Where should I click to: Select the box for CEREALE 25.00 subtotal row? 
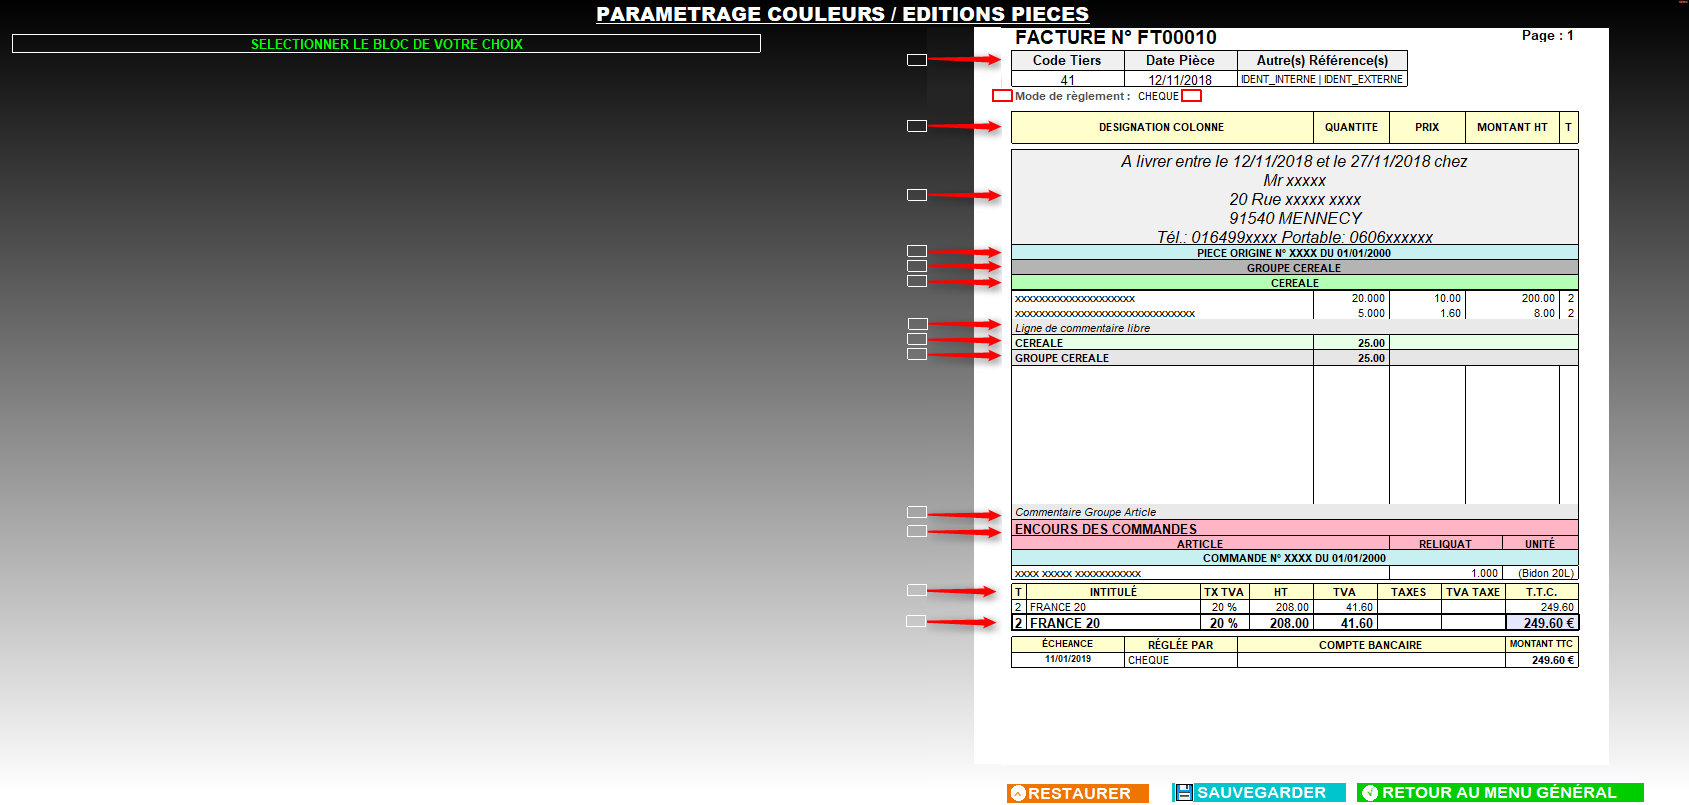pyautogui.click(x=916, y=339)
